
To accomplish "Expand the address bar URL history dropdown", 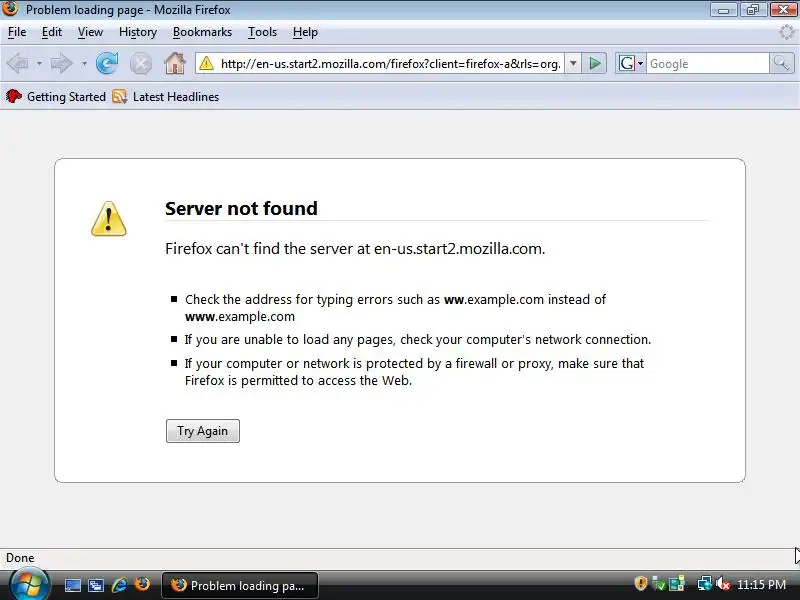I will 573,64.
